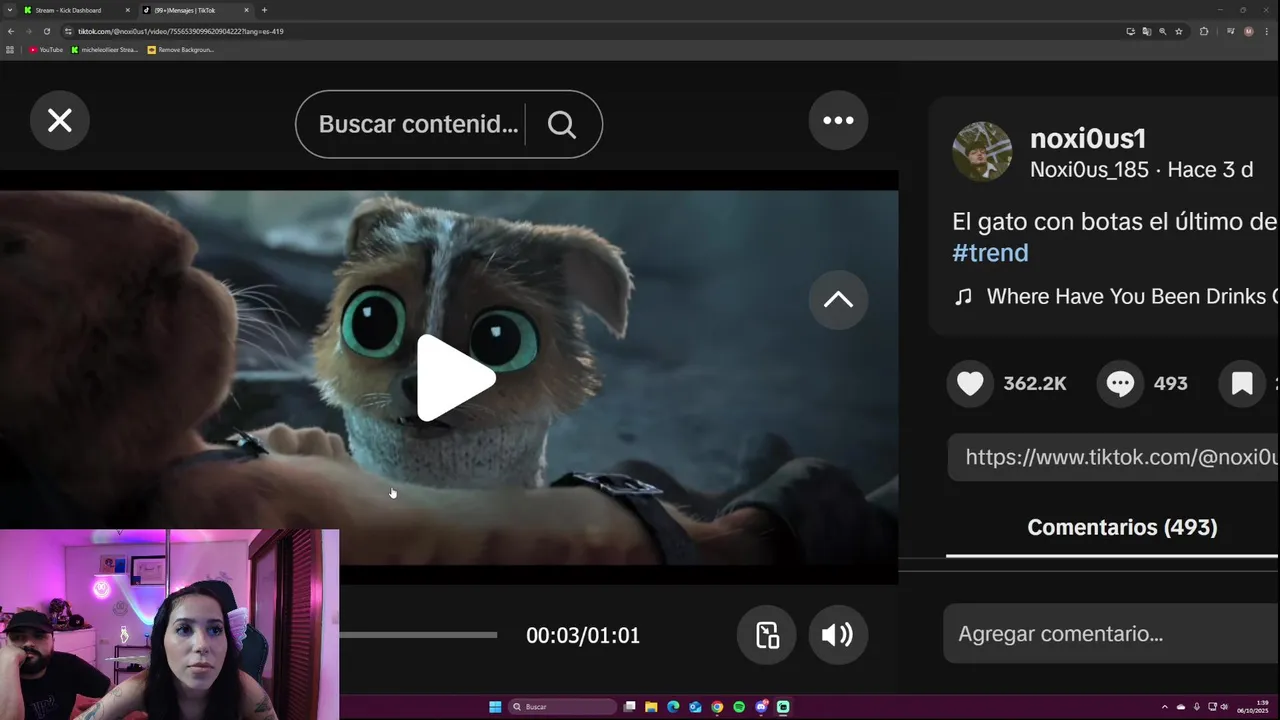Open comments via speech bubble icon
1280x720 pixels.
coord(1120,383)
